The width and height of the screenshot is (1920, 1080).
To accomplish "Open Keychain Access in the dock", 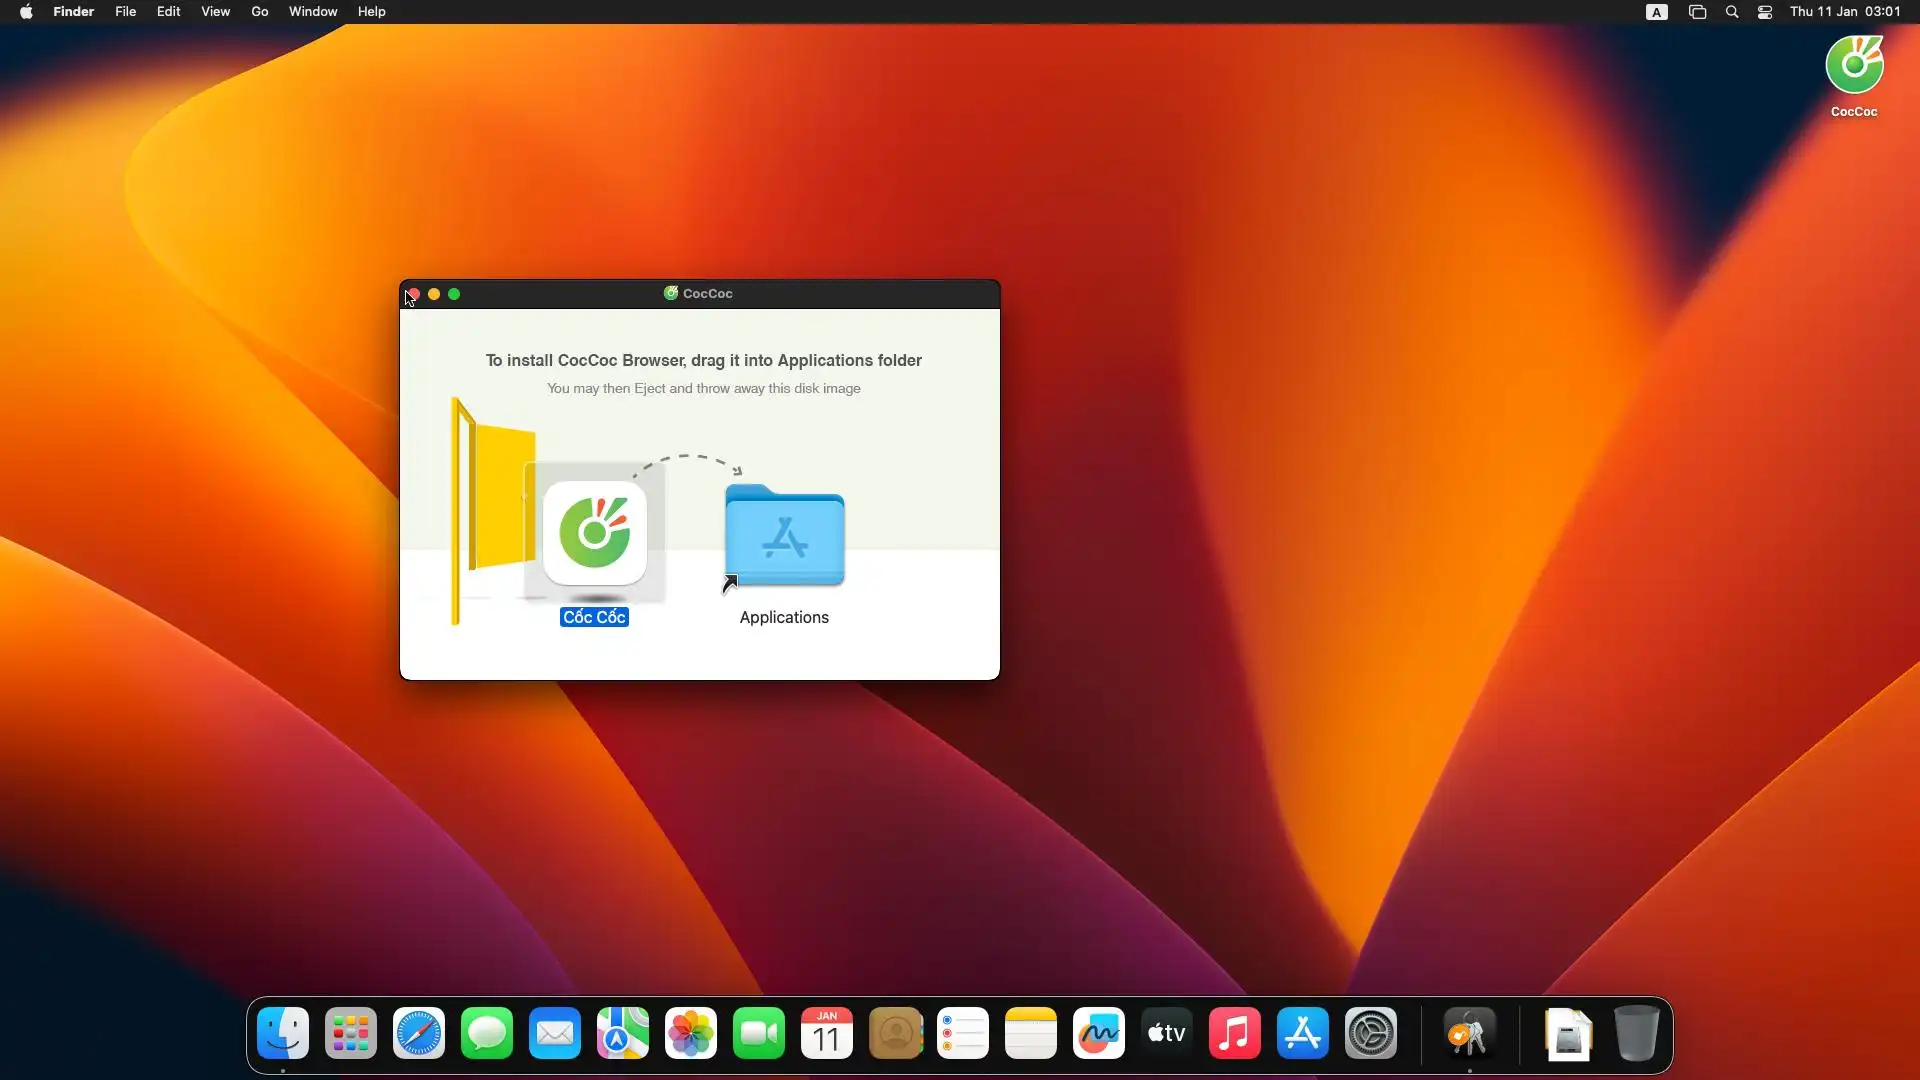I will 1469,1033.
